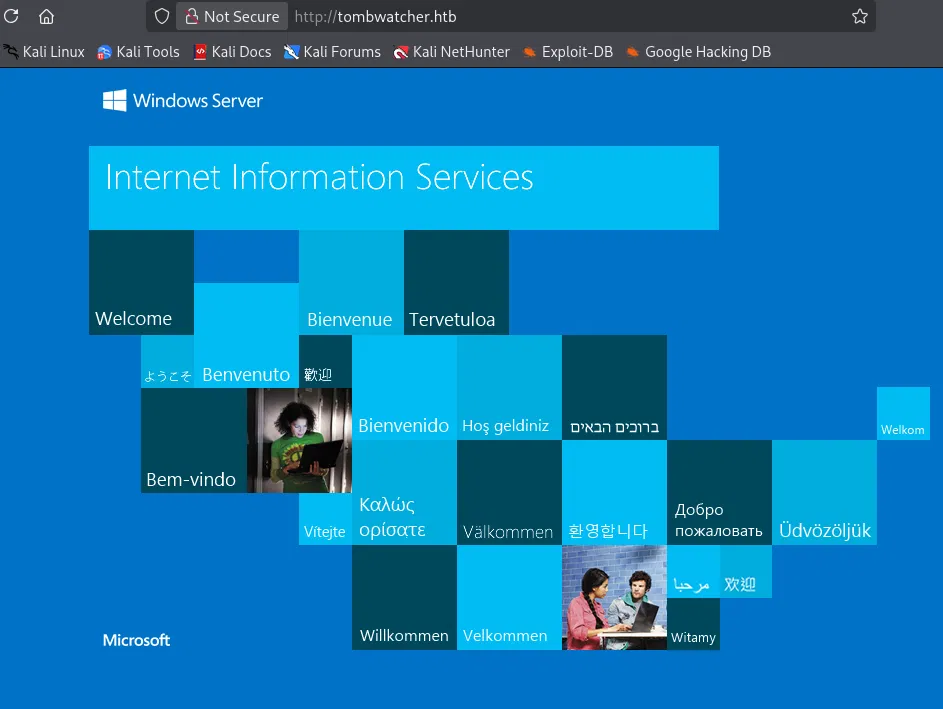Click the Welkom tile
The width and height of the screenshot is (943, 709).
point(903,414)
